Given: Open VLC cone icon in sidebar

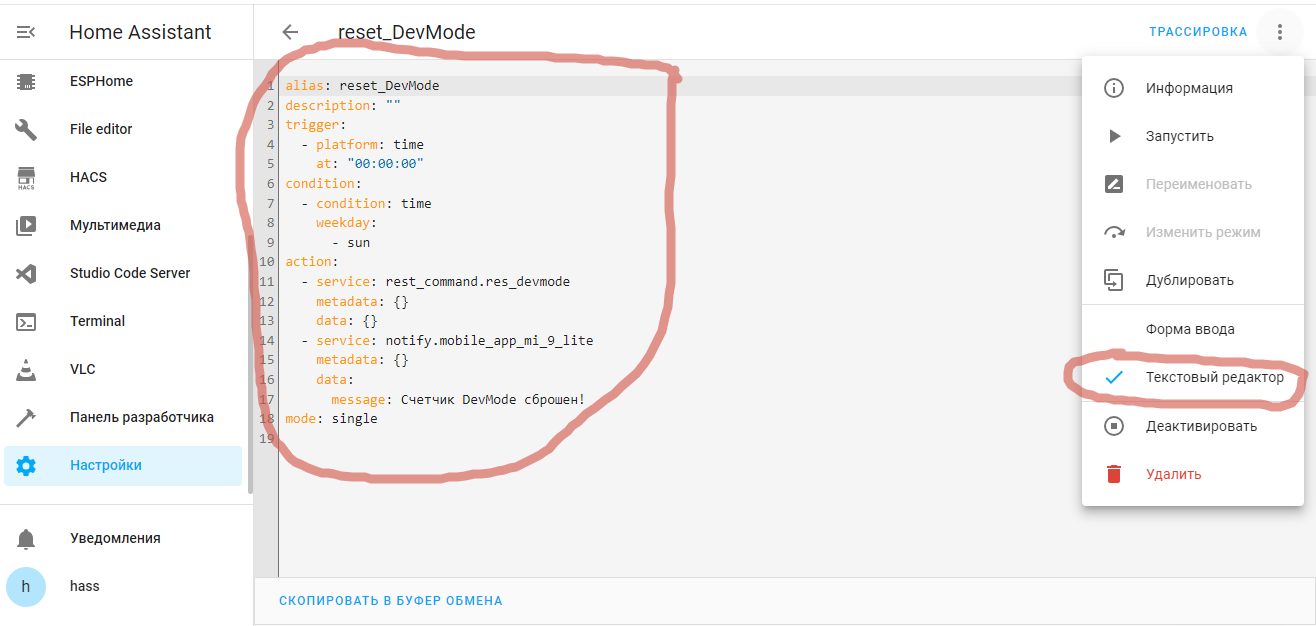Looking at the screenshot, I should click(26, 369).
